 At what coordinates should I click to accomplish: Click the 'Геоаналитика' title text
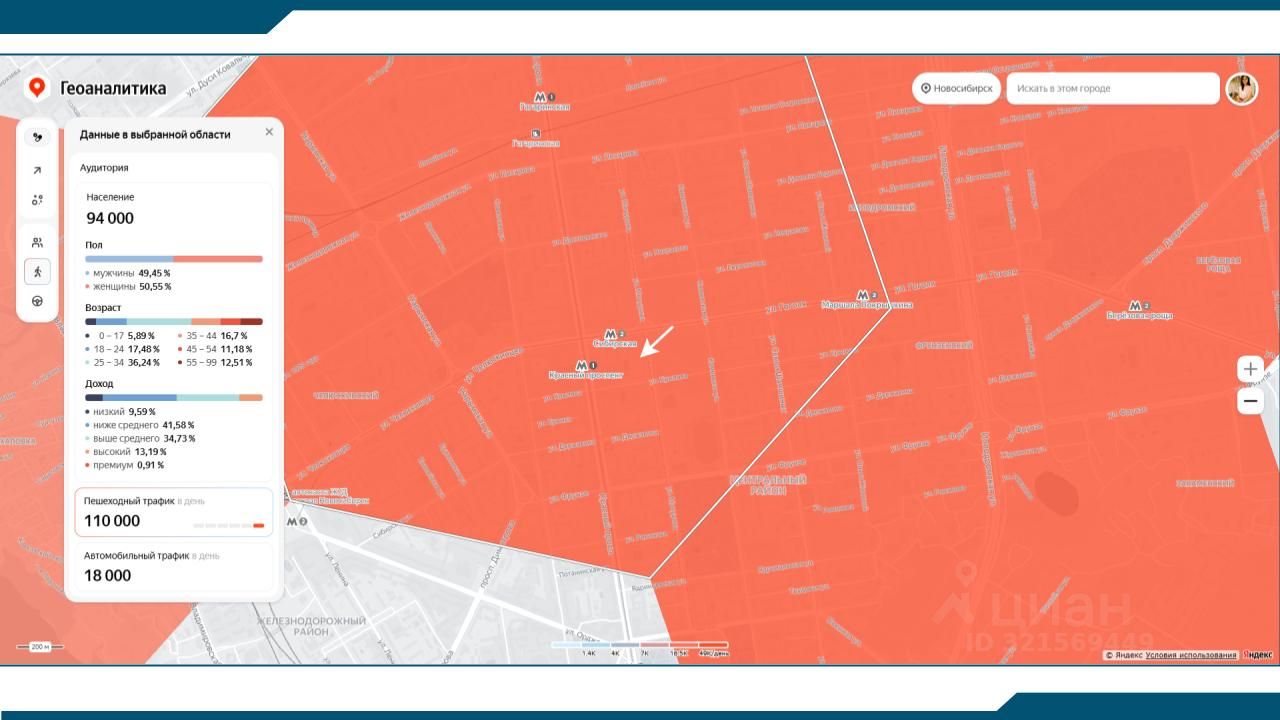pos(113,88)
